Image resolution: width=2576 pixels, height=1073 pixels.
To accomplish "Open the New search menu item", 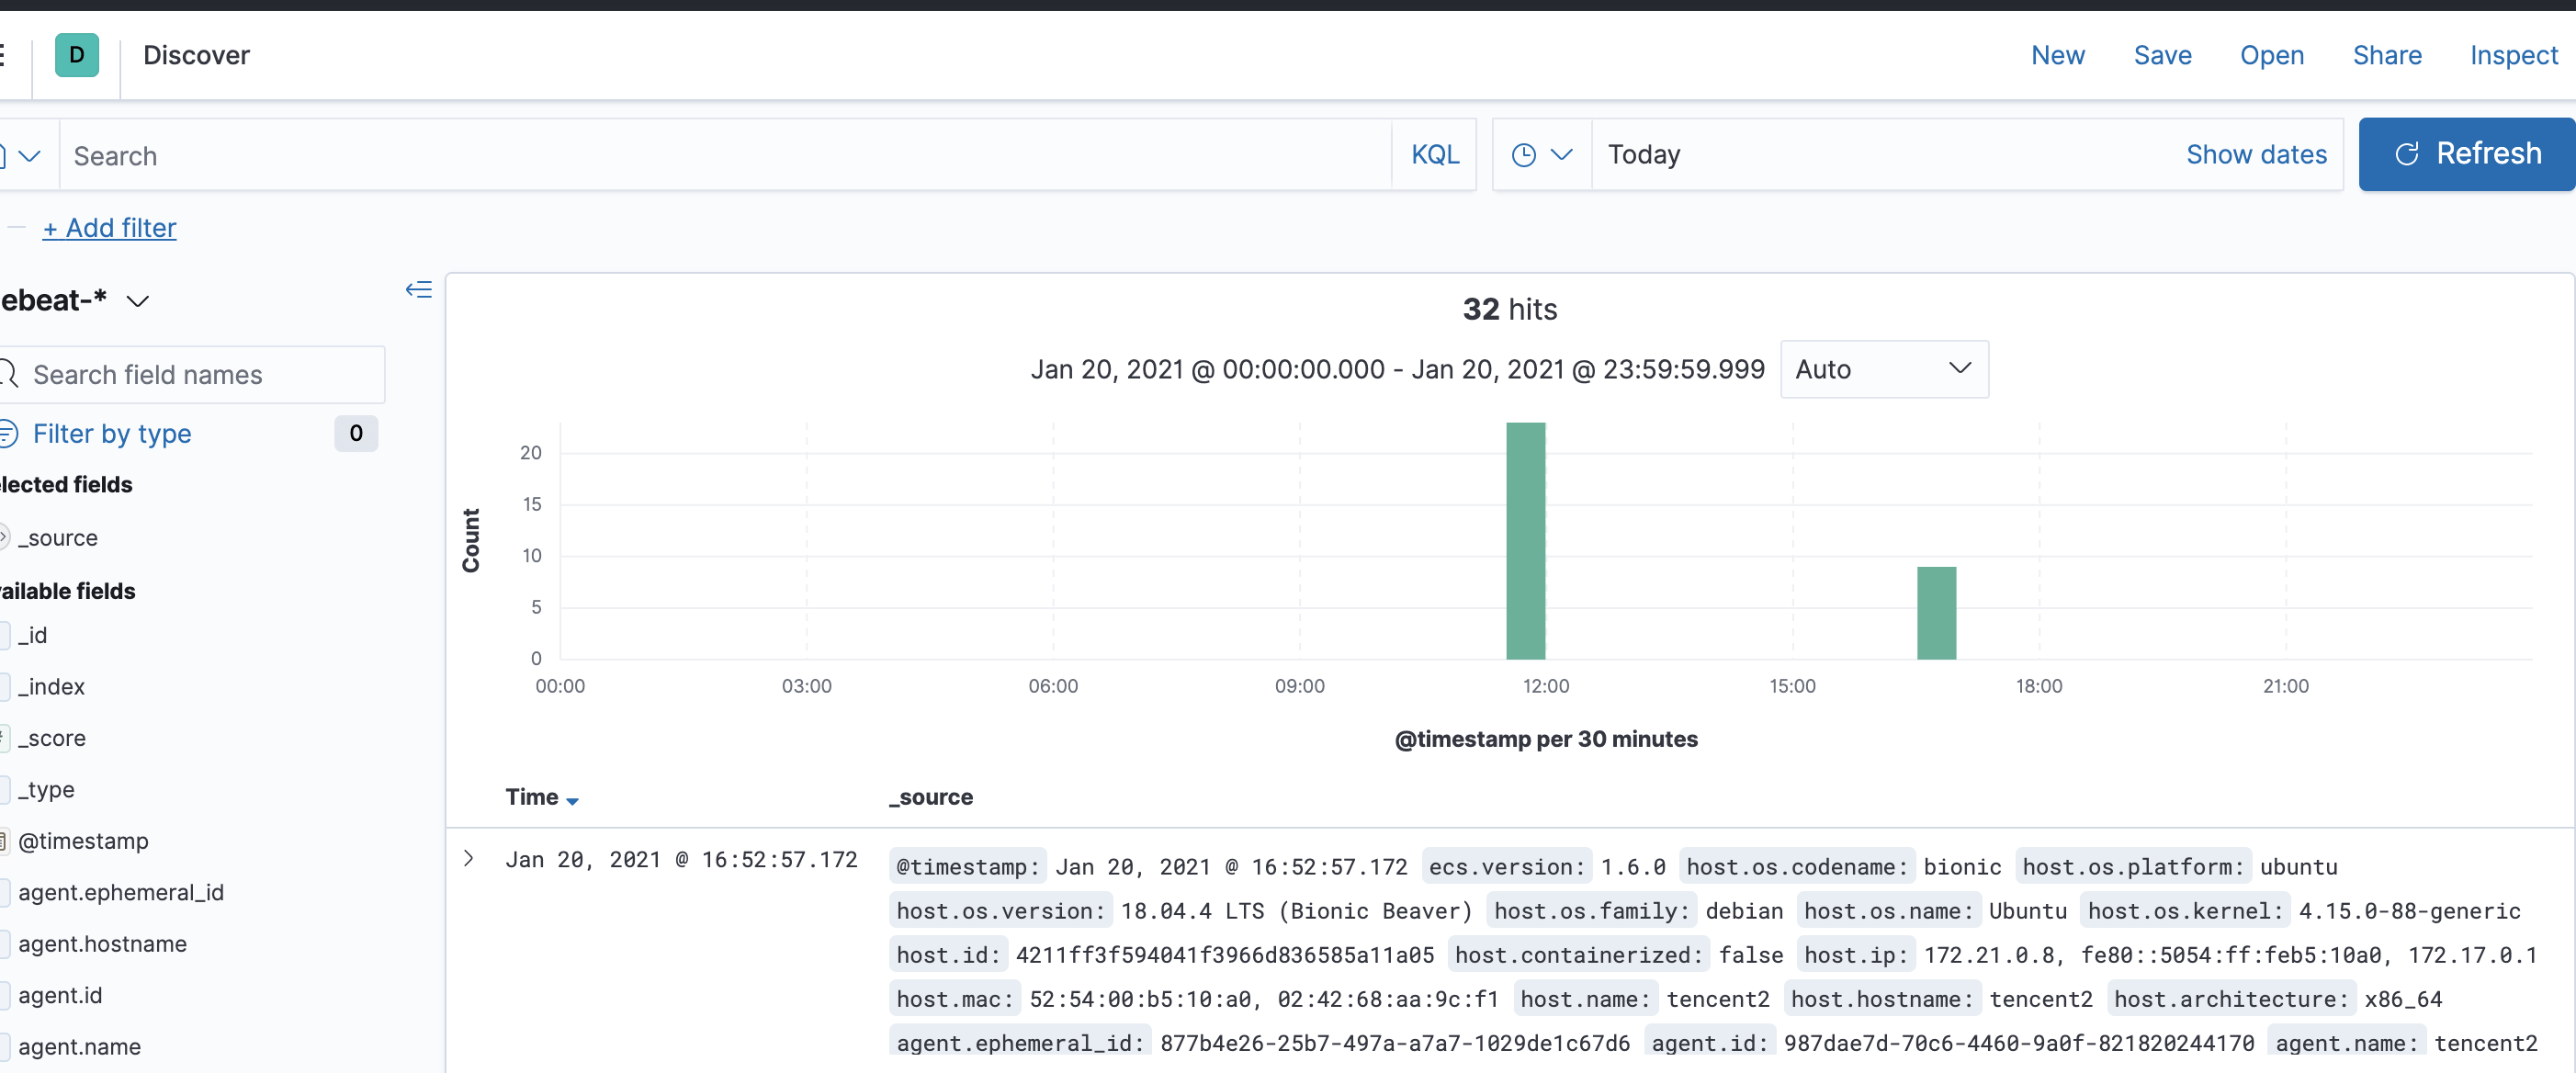I will pos(2057,55).
